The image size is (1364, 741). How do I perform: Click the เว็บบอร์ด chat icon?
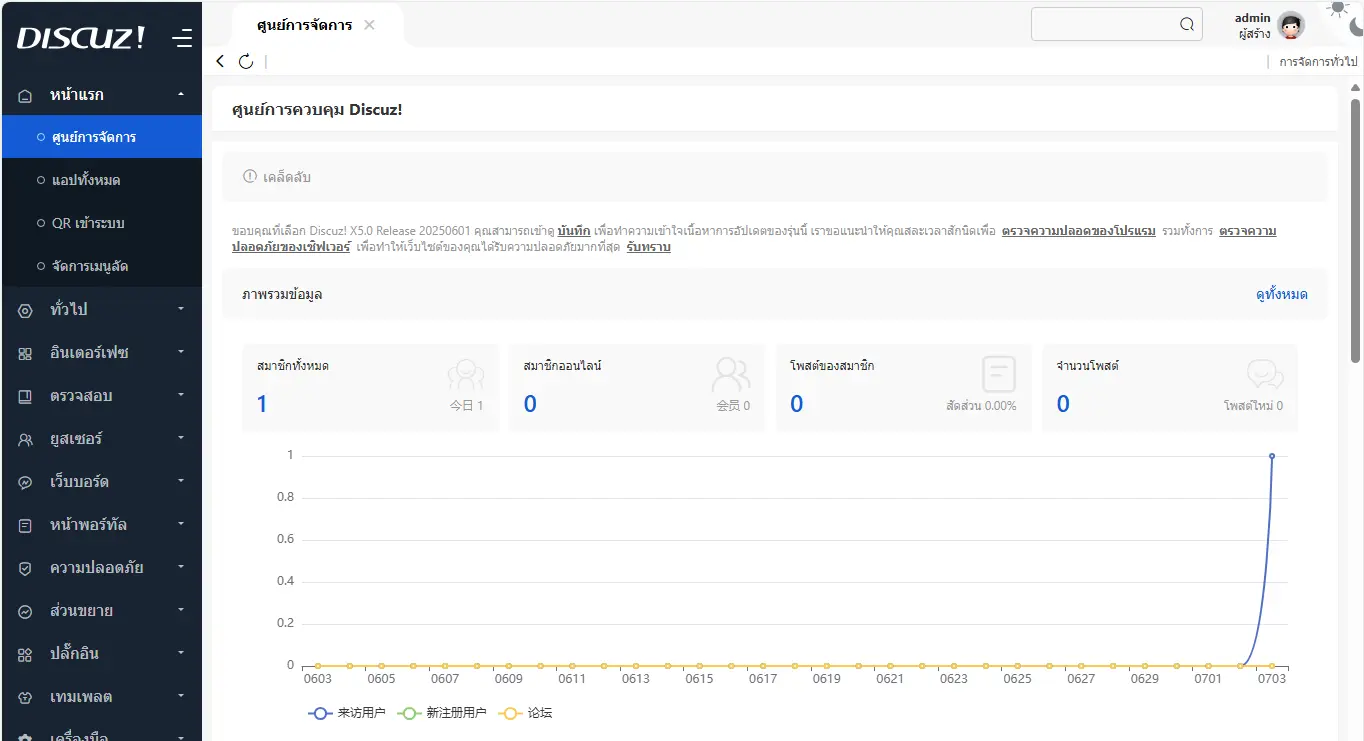tap(26, 483)
